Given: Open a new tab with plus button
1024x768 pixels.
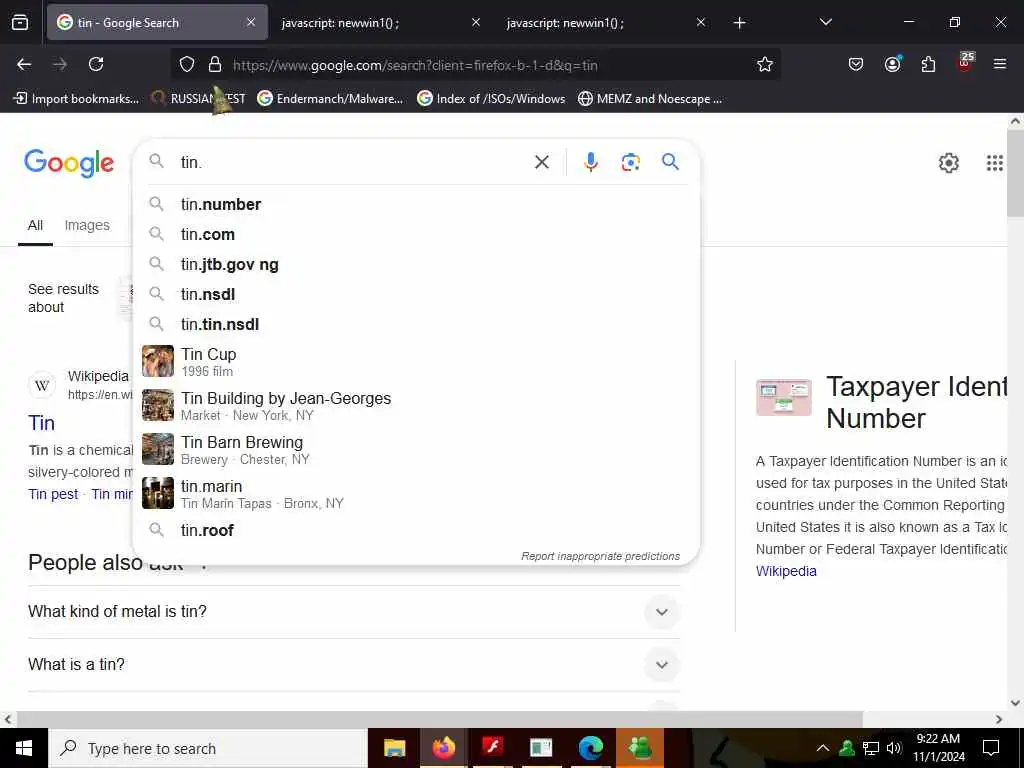Looking at the screenshot, I should tap(739, 23).
